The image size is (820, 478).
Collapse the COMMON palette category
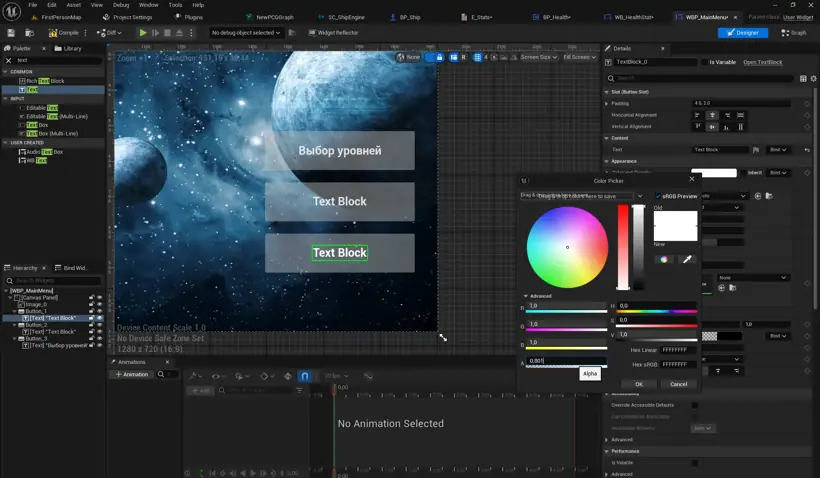point(5,72)
